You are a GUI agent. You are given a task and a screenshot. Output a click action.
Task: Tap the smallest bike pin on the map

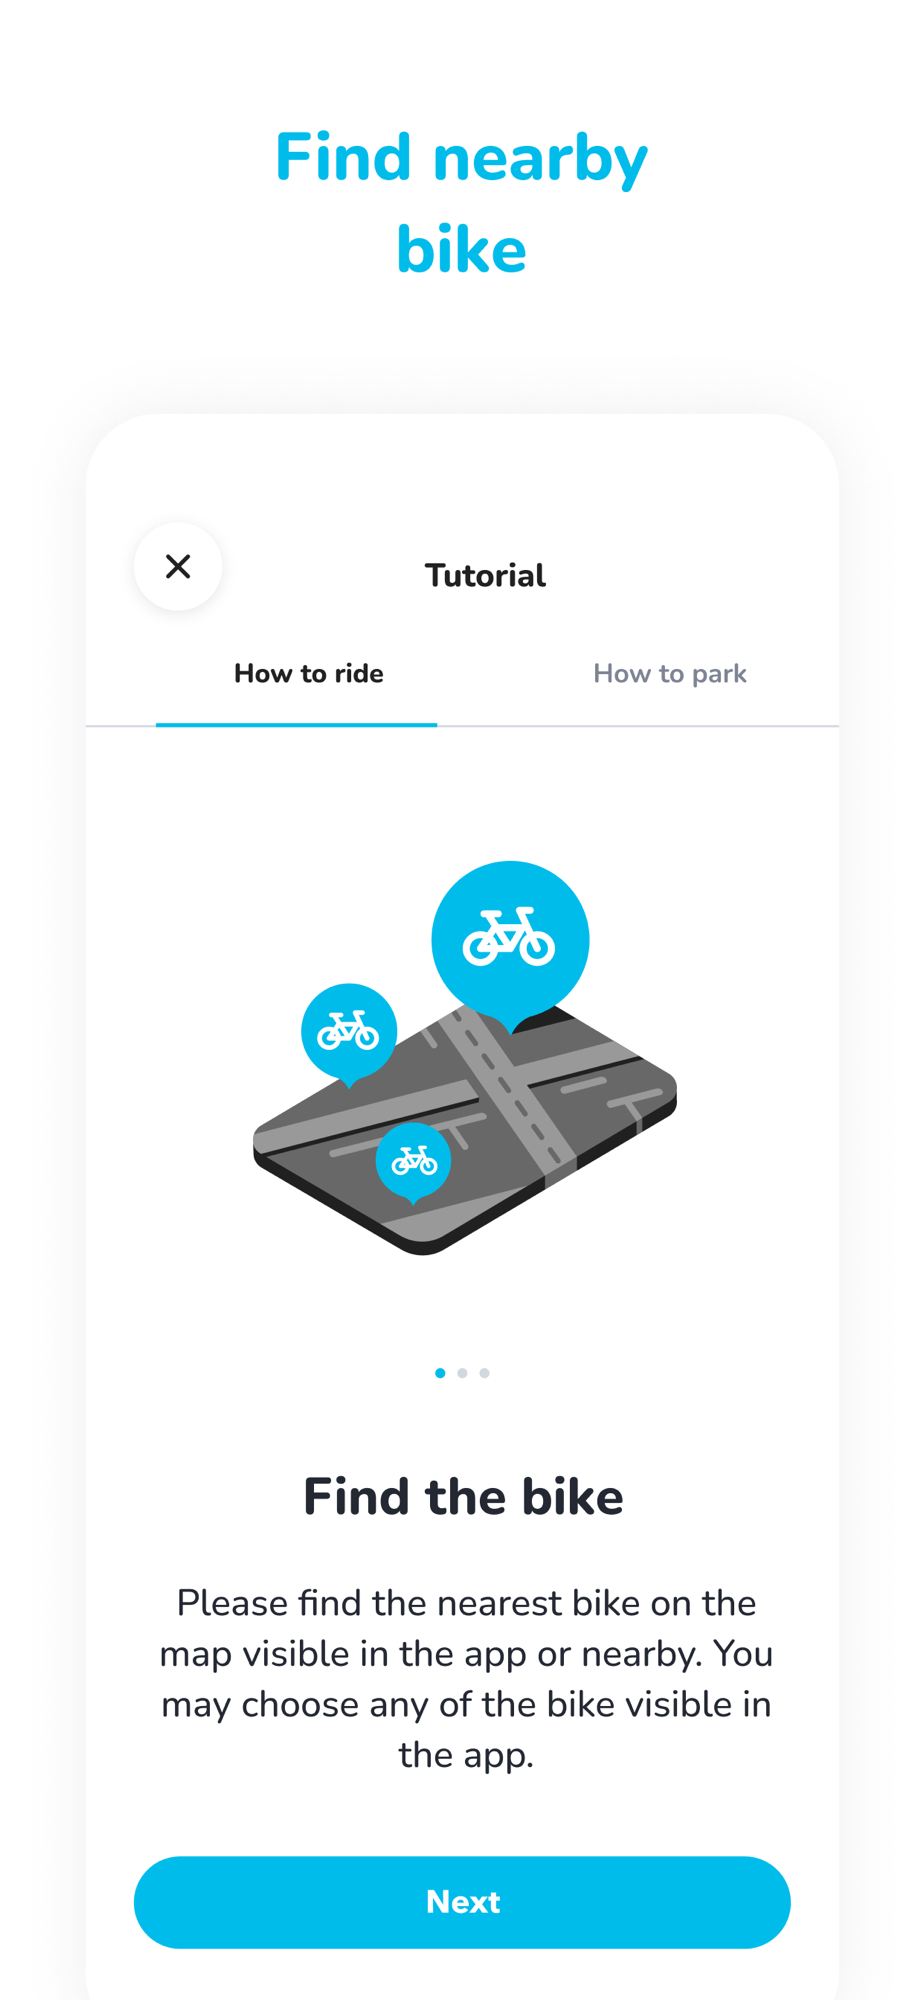point(413,1162)
